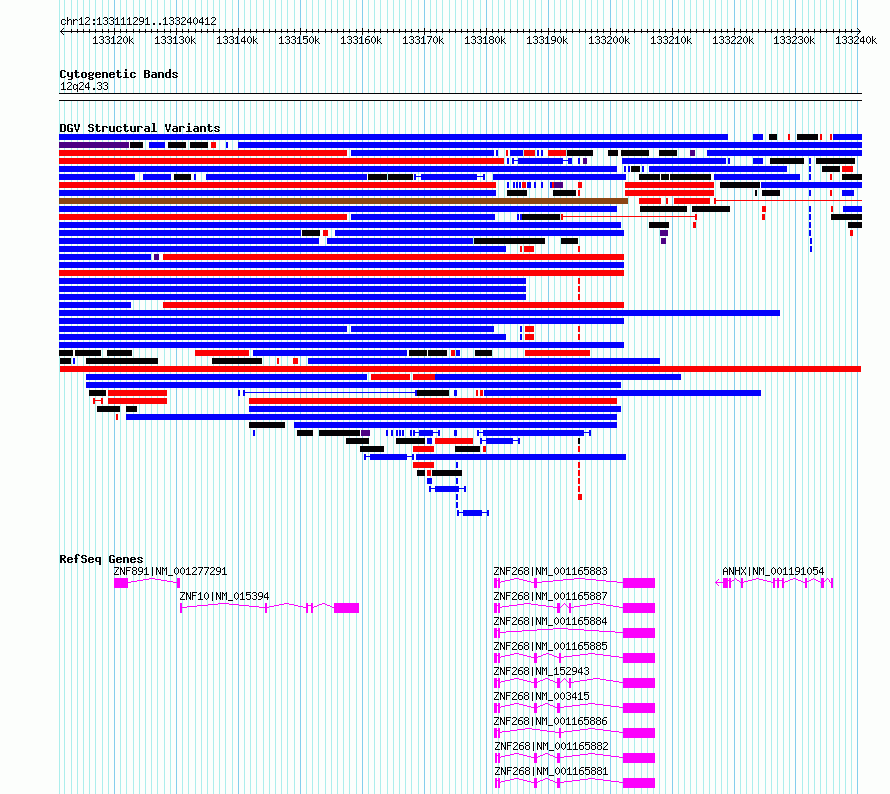Open the ZNF10|NM_015394 gene label

pyautogui.click(x=224, y=596)
